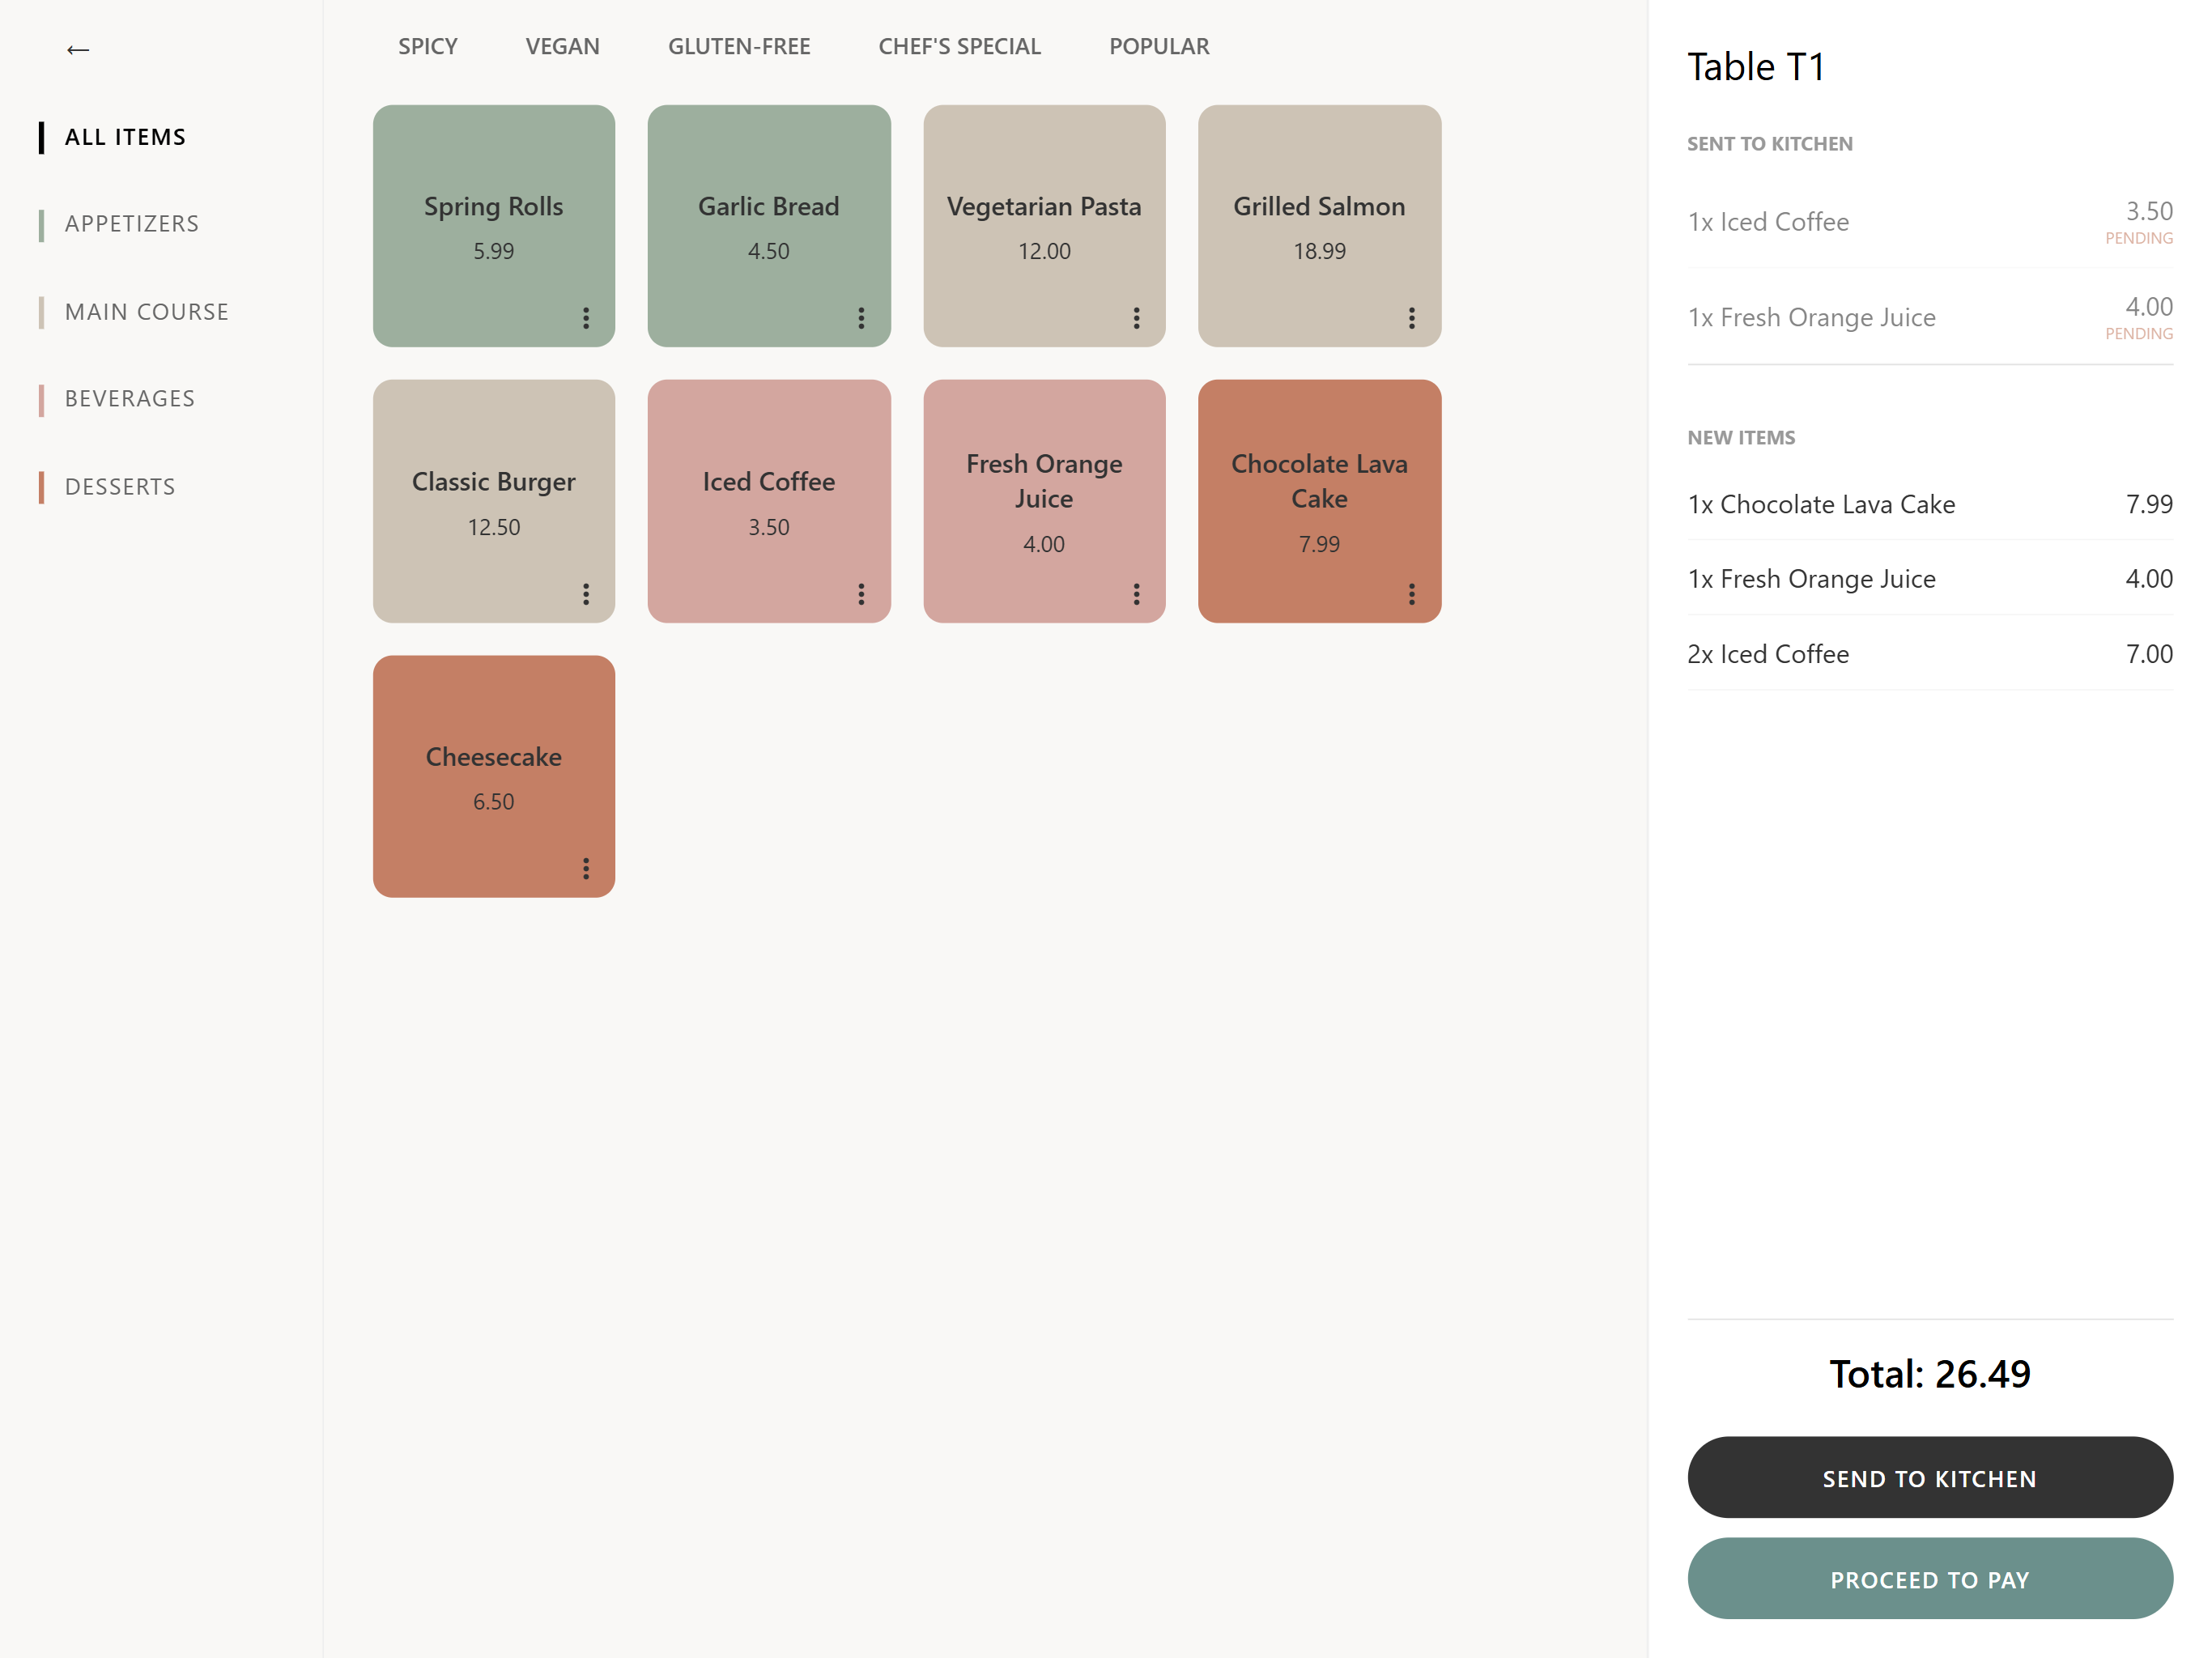Screen dimensions: 2212x1658
Task: Open Grilled Salmon three-dot options menu
Action: (x=1411, y=318)
